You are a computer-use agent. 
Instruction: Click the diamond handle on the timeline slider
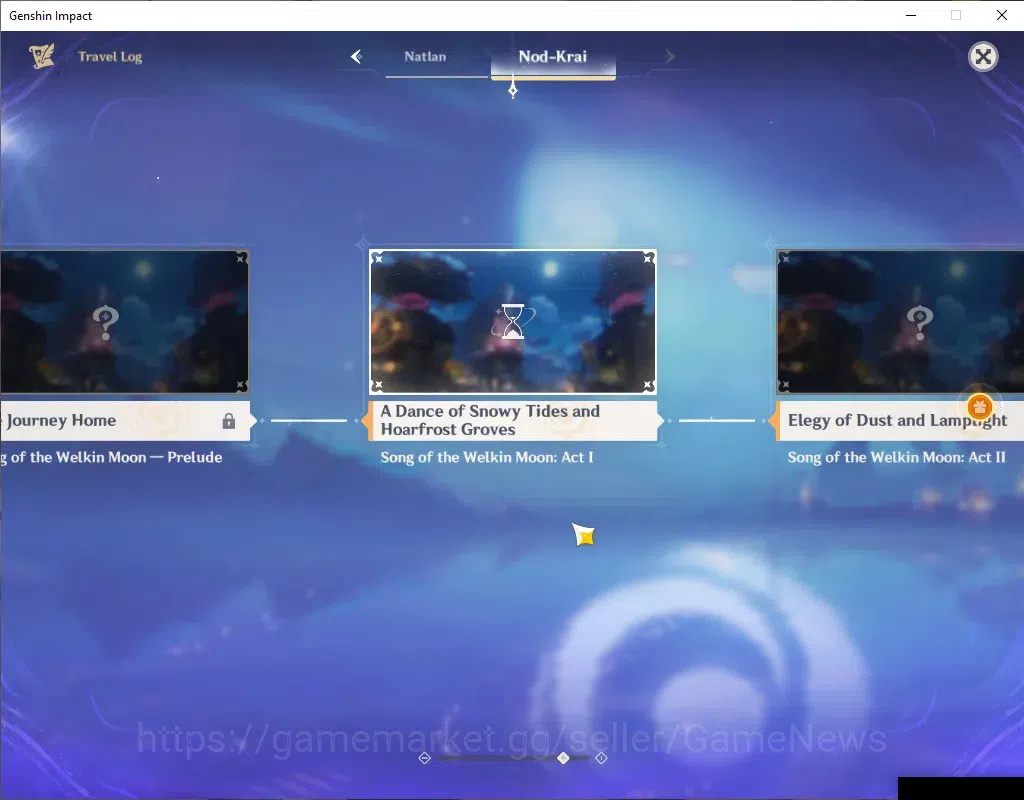(563, 758)
